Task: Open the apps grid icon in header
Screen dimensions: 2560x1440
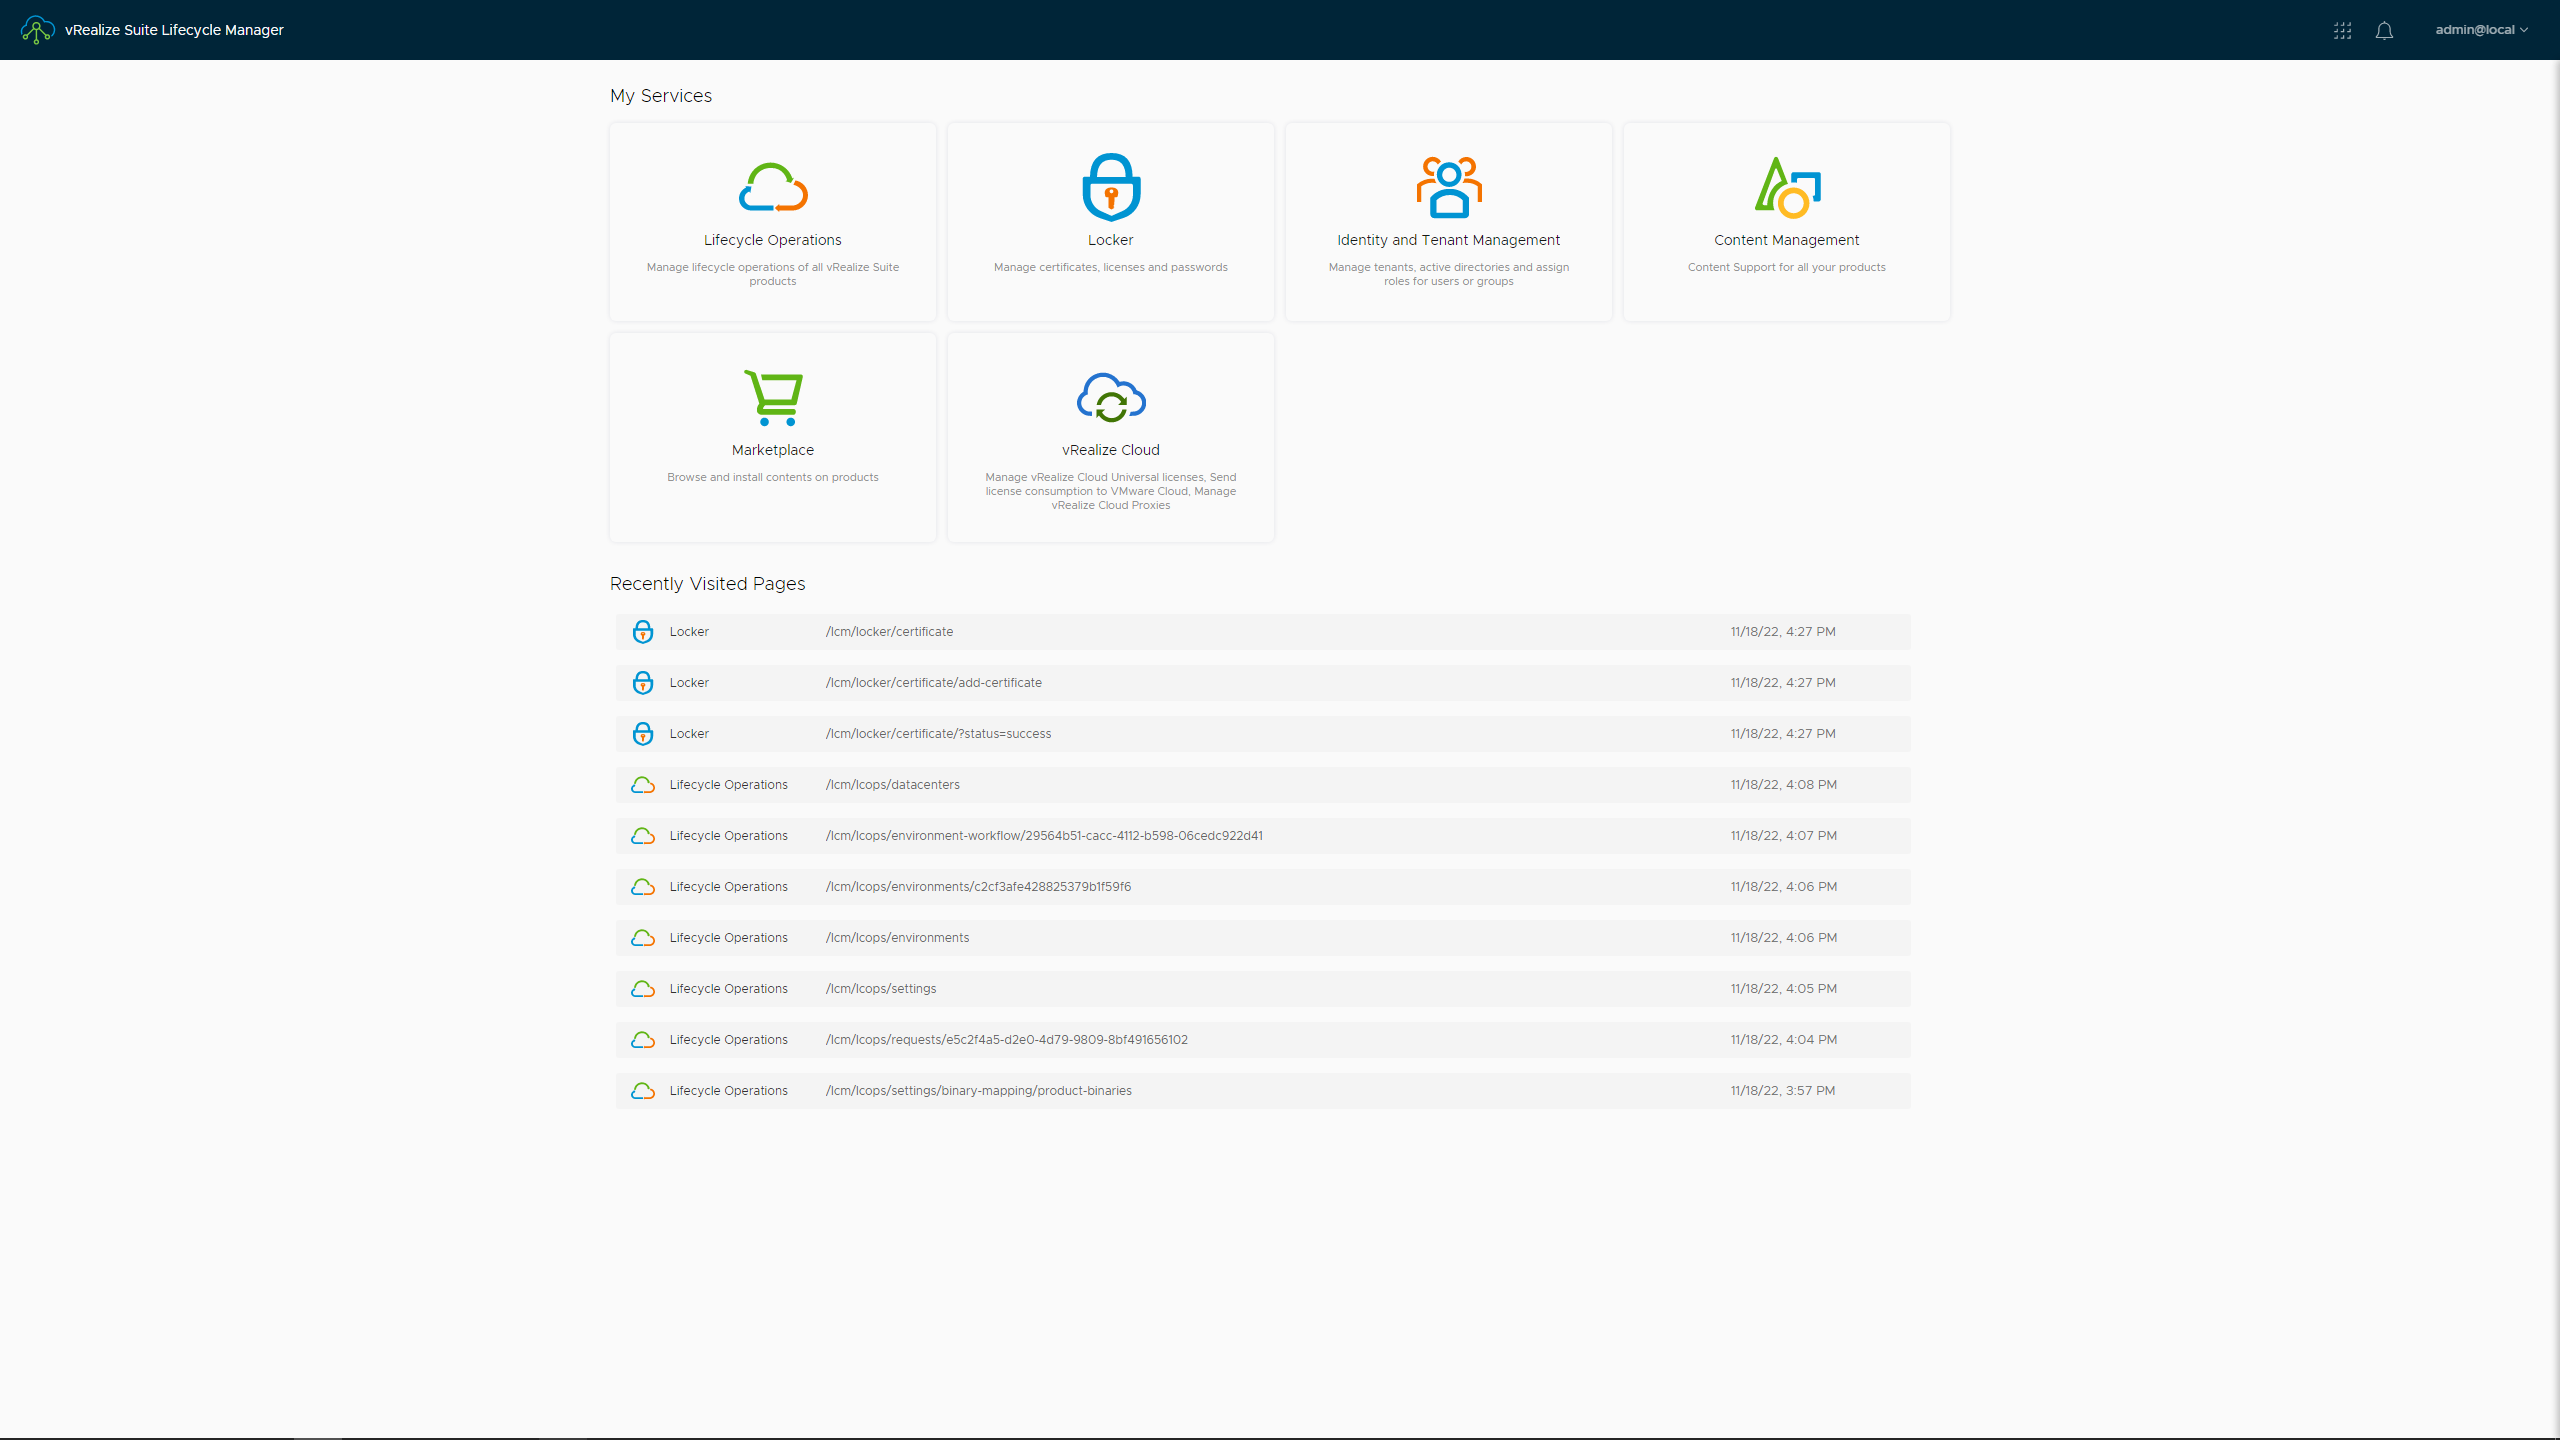Action: (2342, 31)
